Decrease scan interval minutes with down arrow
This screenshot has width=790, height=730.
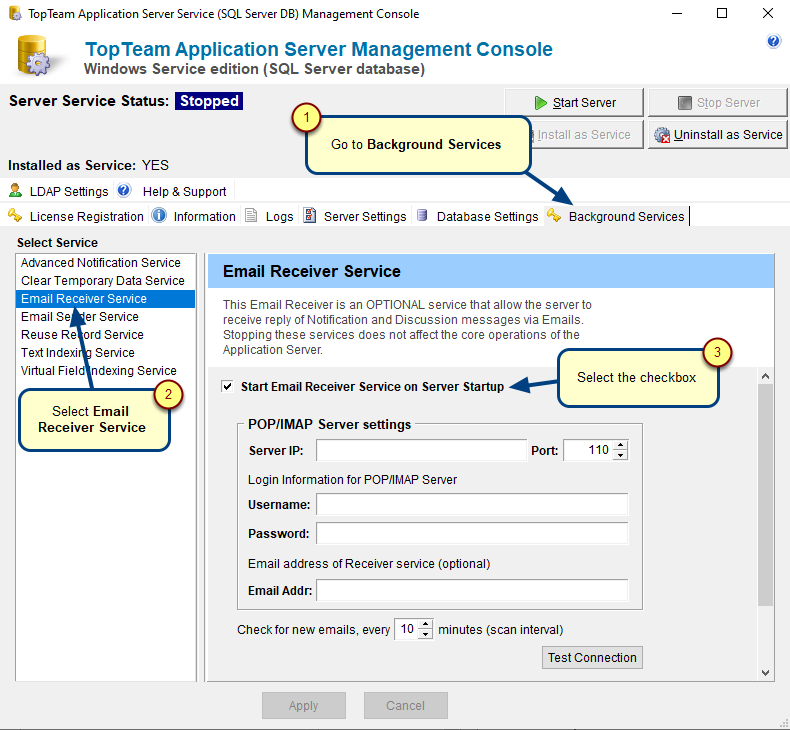[x=426, y=634]
